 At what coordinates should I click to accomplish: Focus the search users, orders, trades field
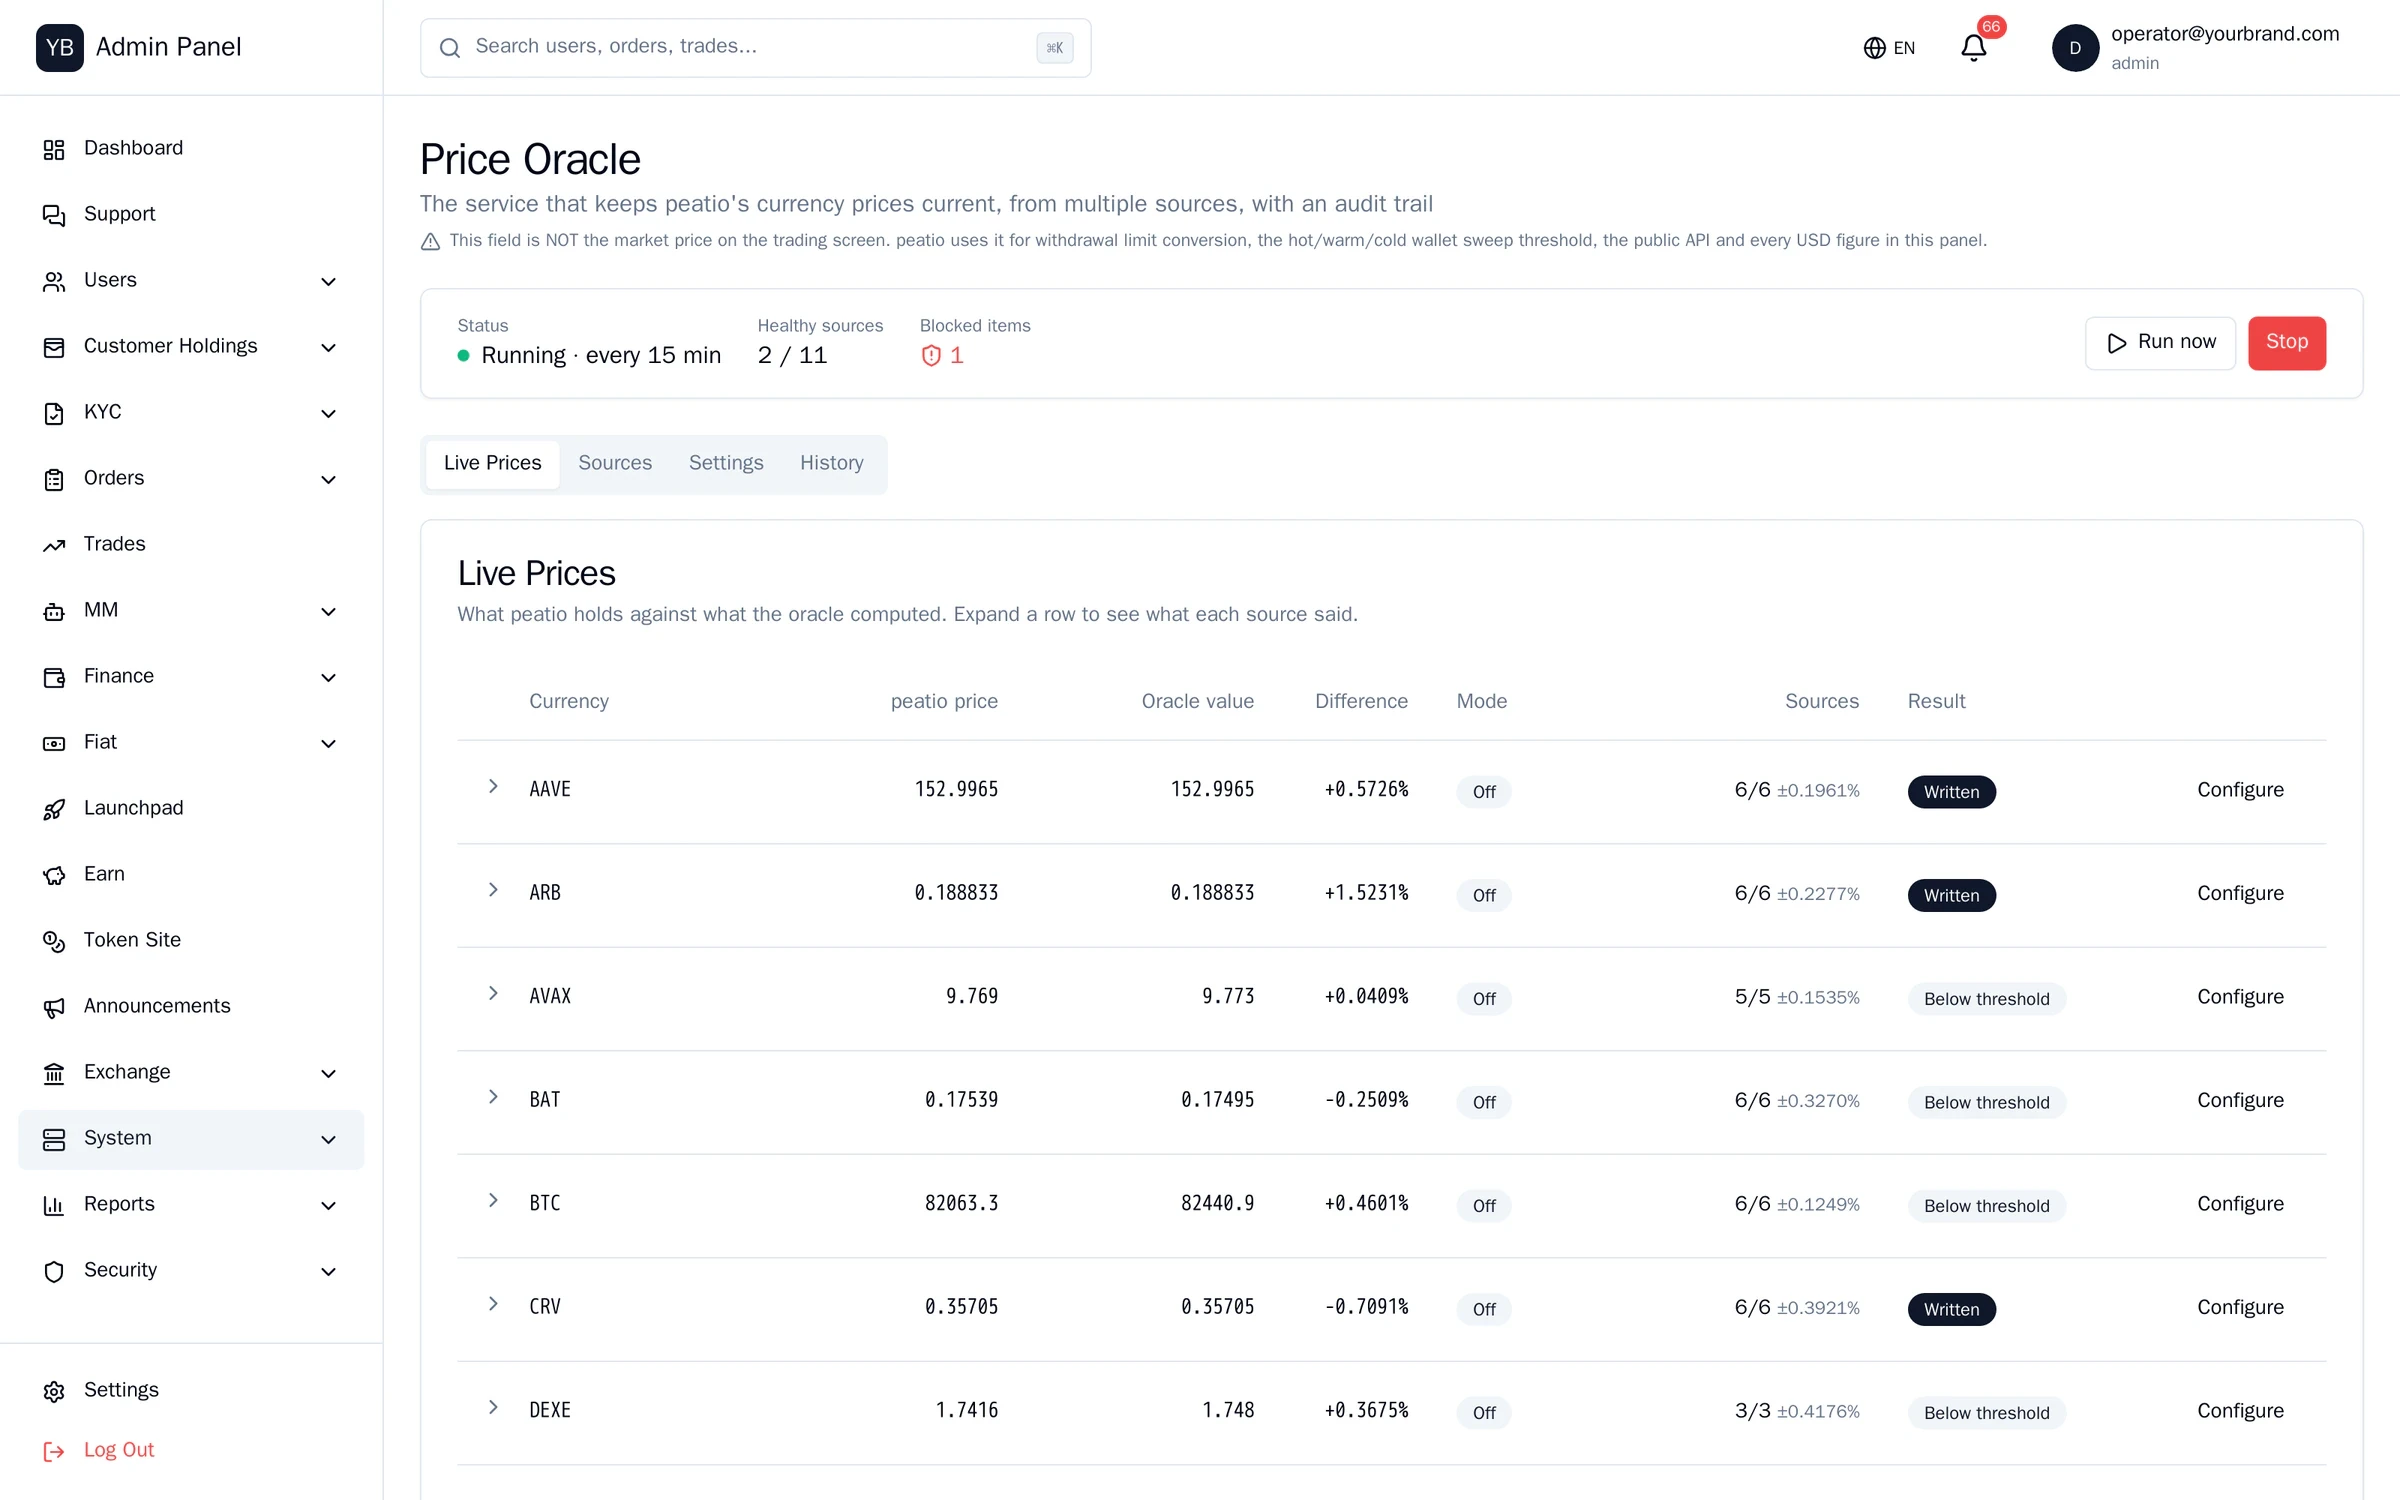point(755,48)
